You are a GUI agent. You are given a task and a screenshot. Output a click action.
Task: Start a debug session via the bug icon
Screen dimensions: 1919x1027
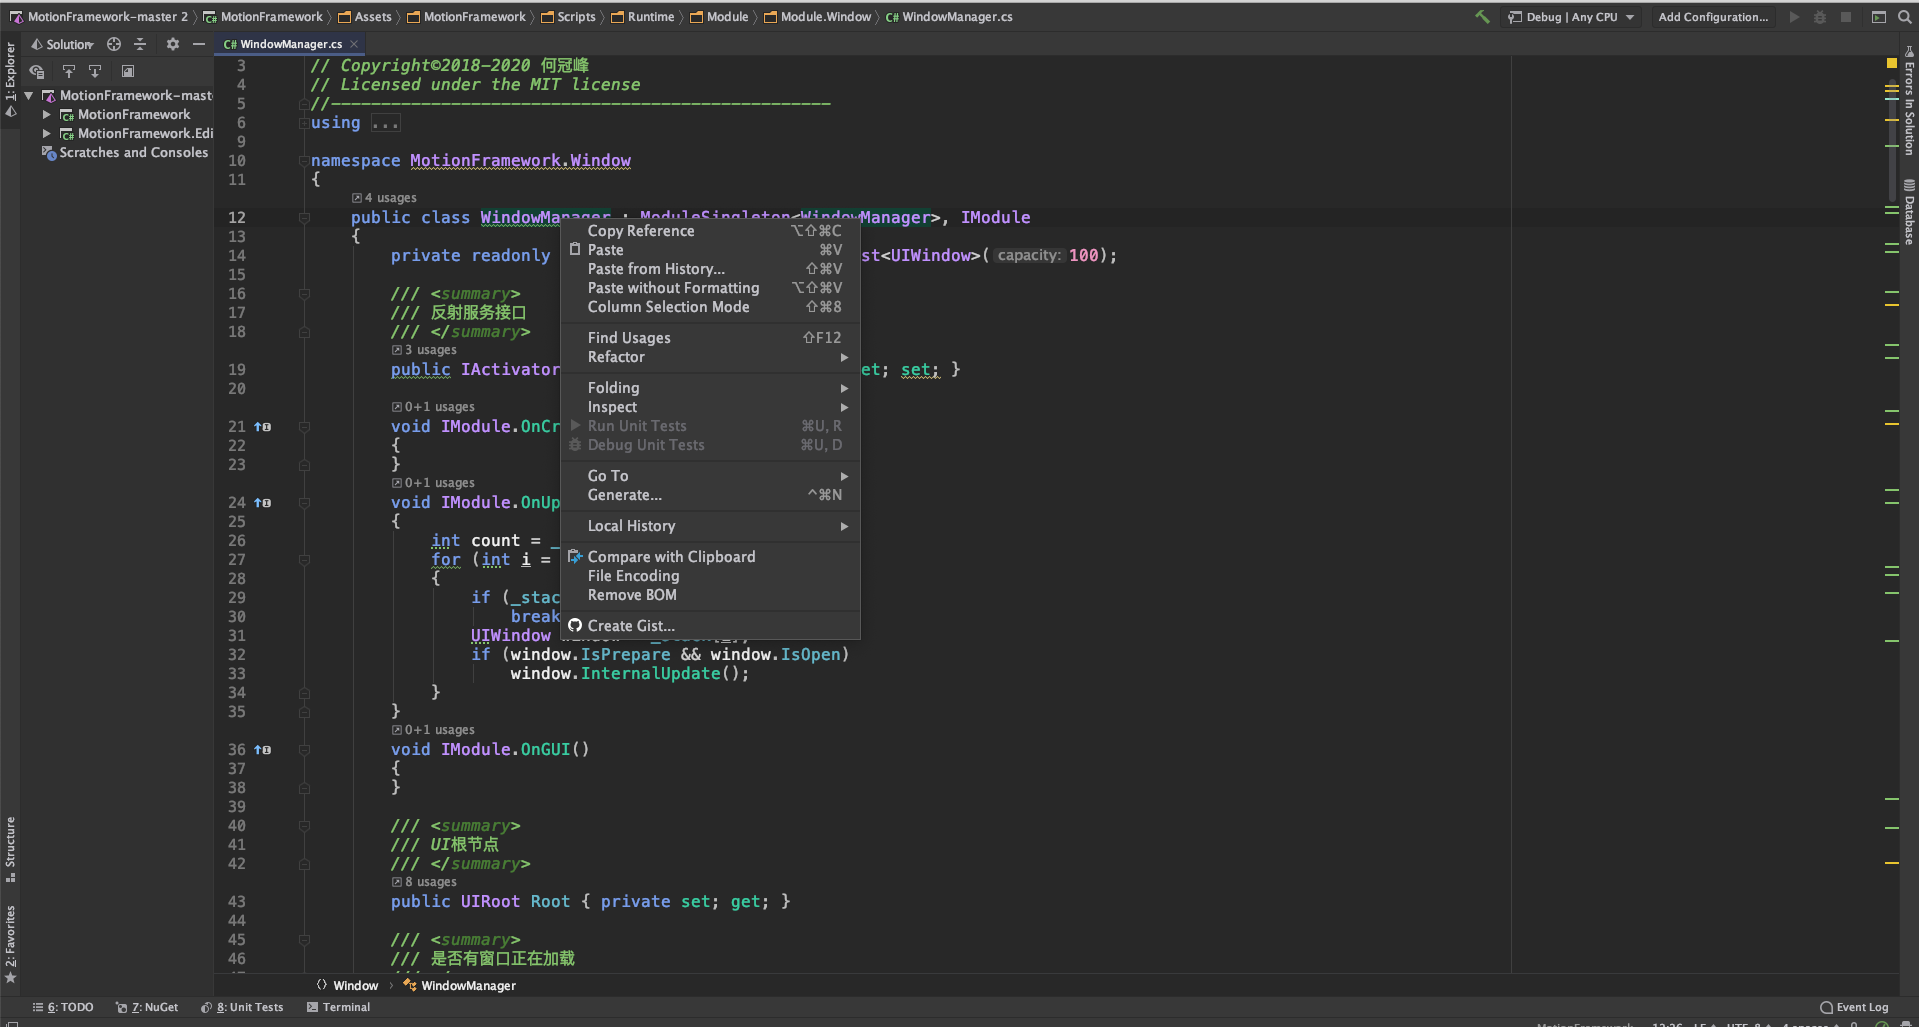[x=1819, y=17]
